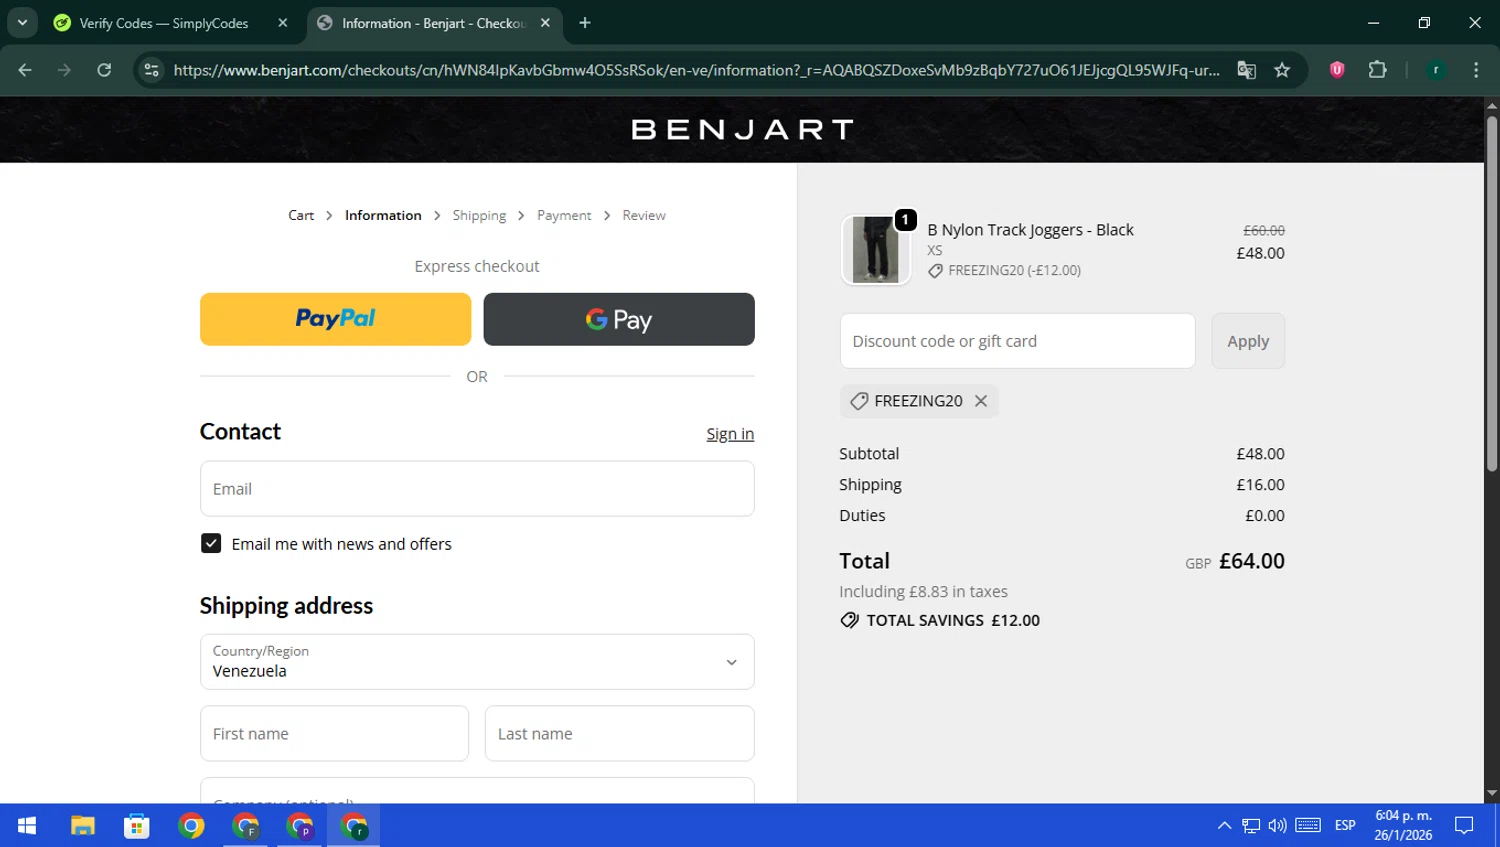Click the Discount code or gift card field
The height and width of the screenshot is (847, 1500).
[1017, 341]
